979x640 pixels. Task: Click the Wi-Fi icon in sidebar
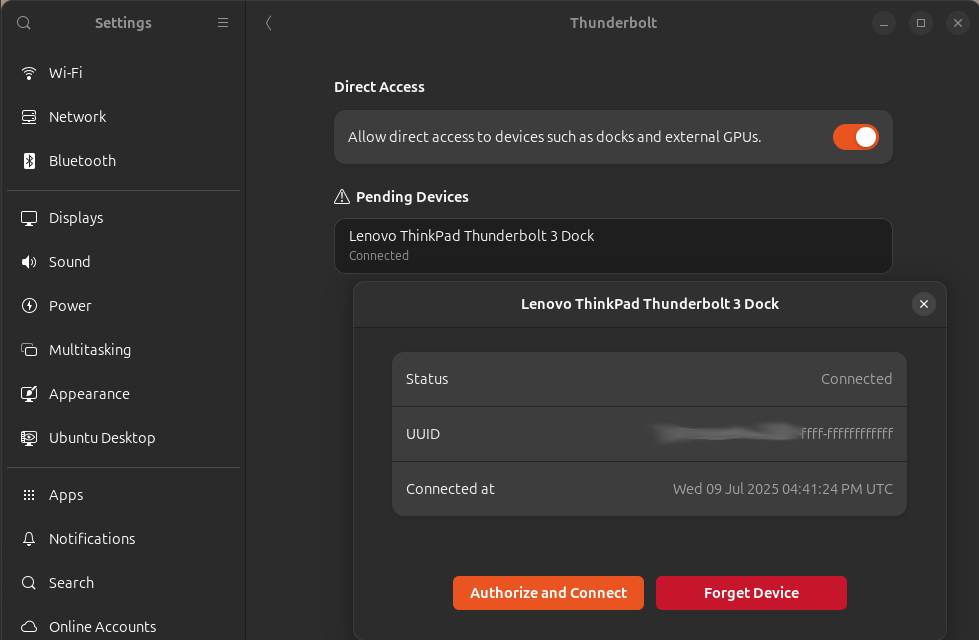pyautogui.click(x=29, y=73)
